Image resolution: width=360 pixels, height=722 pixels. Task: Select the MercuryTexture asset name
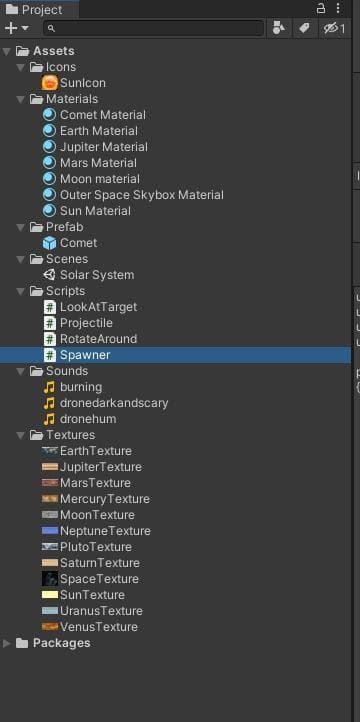pos(105,499)
